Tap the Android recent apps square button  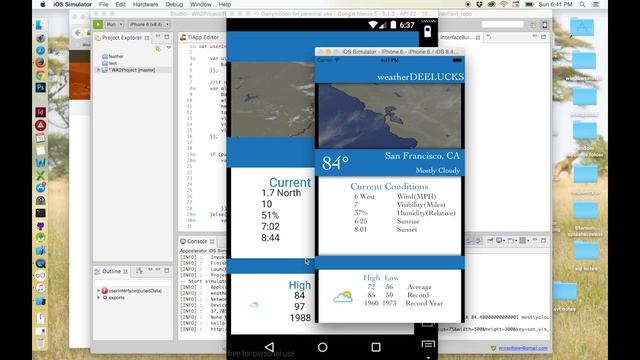coord(376,347)
